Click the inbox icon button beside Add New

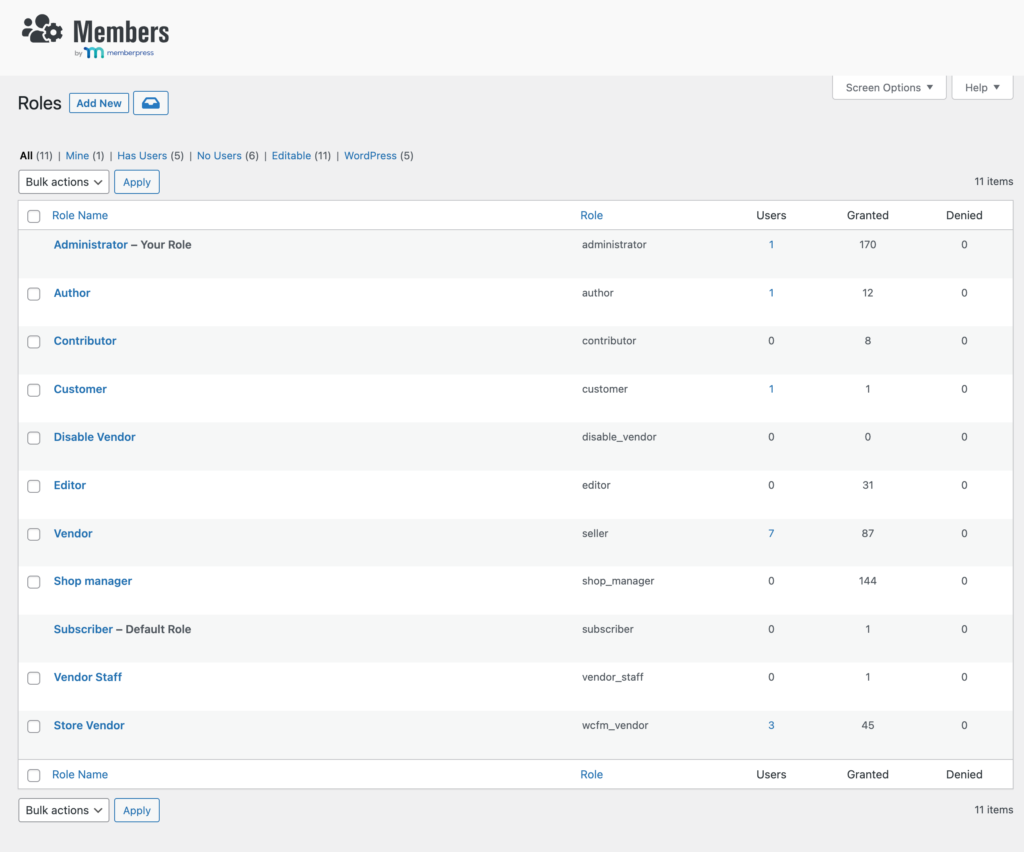[x=151, y=103]
